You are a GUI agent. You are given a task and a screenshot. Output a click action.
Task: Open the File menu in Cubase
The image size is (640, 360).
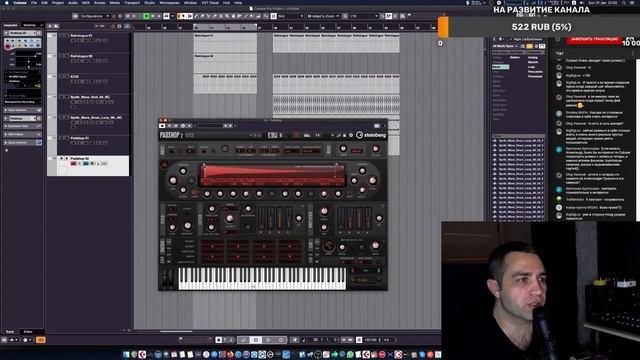pyautogui.click(x=34, y=2)
